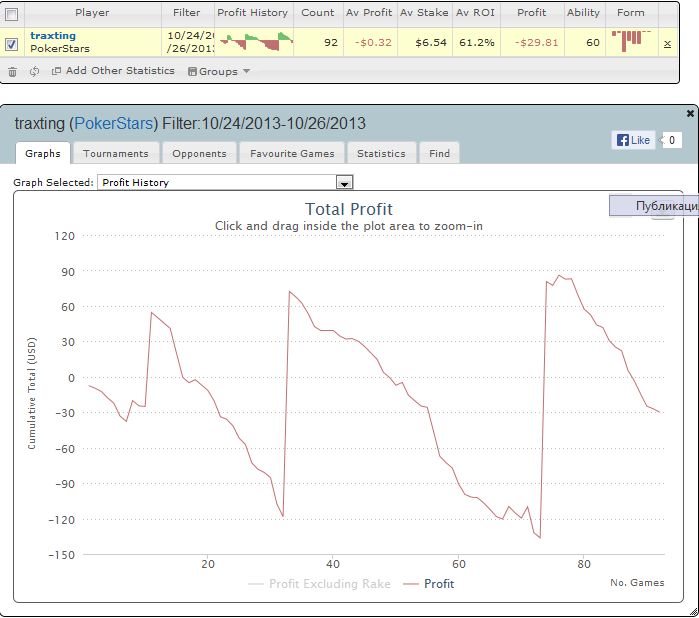Delete selected players with trash icon
This screenshot has height=618, width=699.
pyautogui.click(x=12, y=71)
